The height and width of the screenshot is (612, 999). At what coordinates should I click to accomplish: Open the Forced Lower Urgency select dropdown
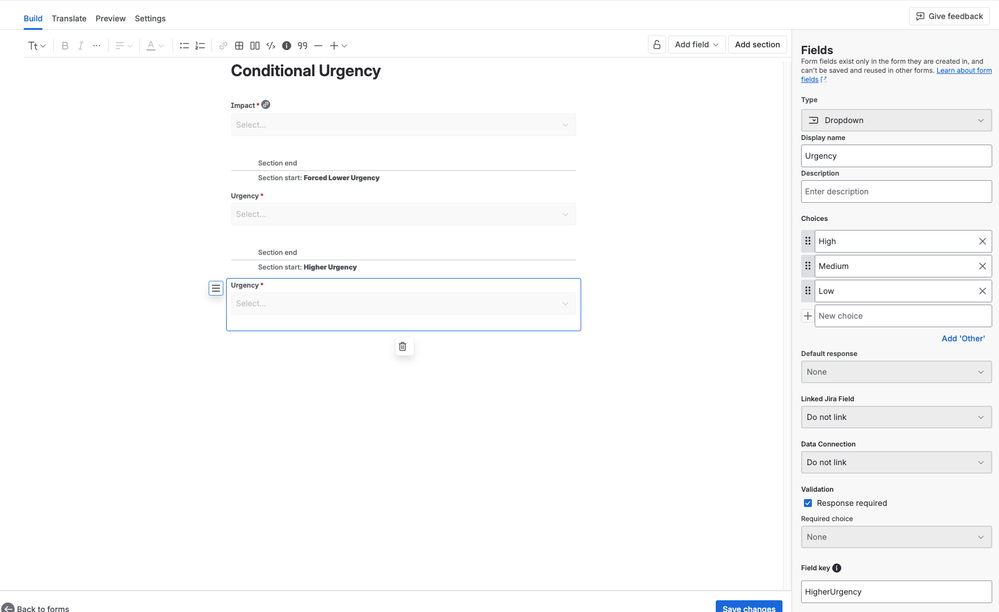pos(403,214)
